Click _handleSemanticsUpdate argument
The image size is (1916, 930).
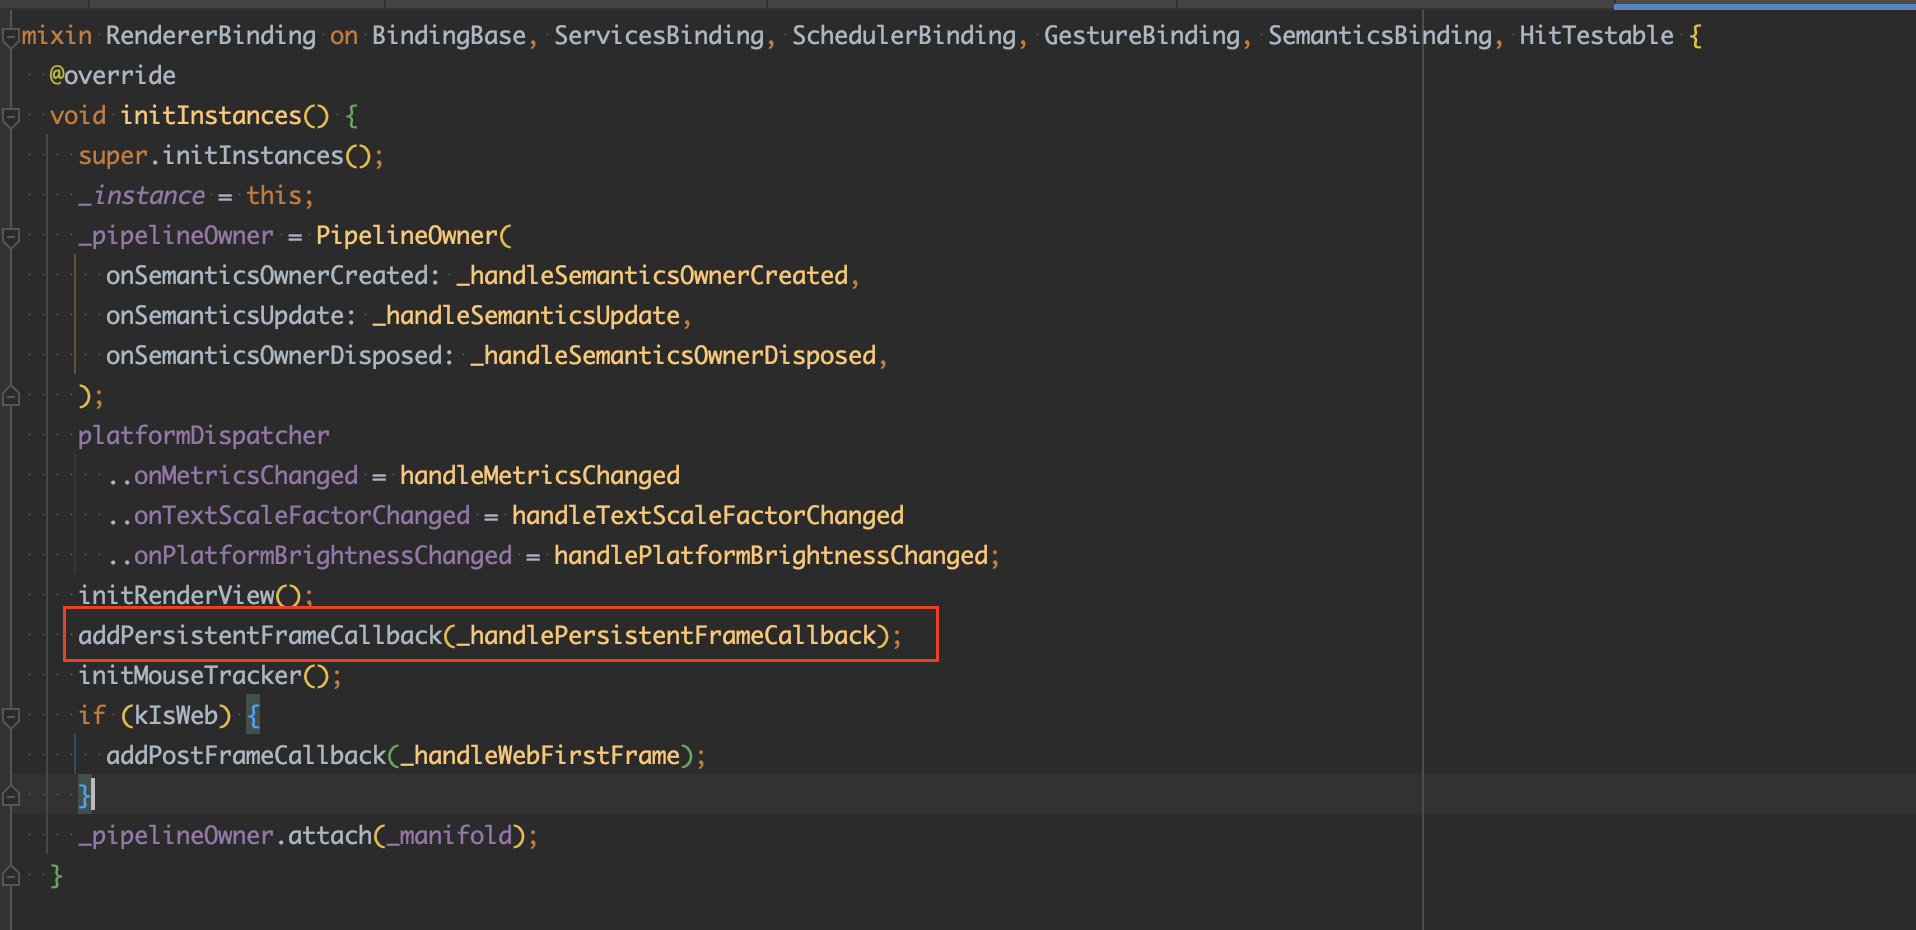pyautogui.click(x=526, y=316)
